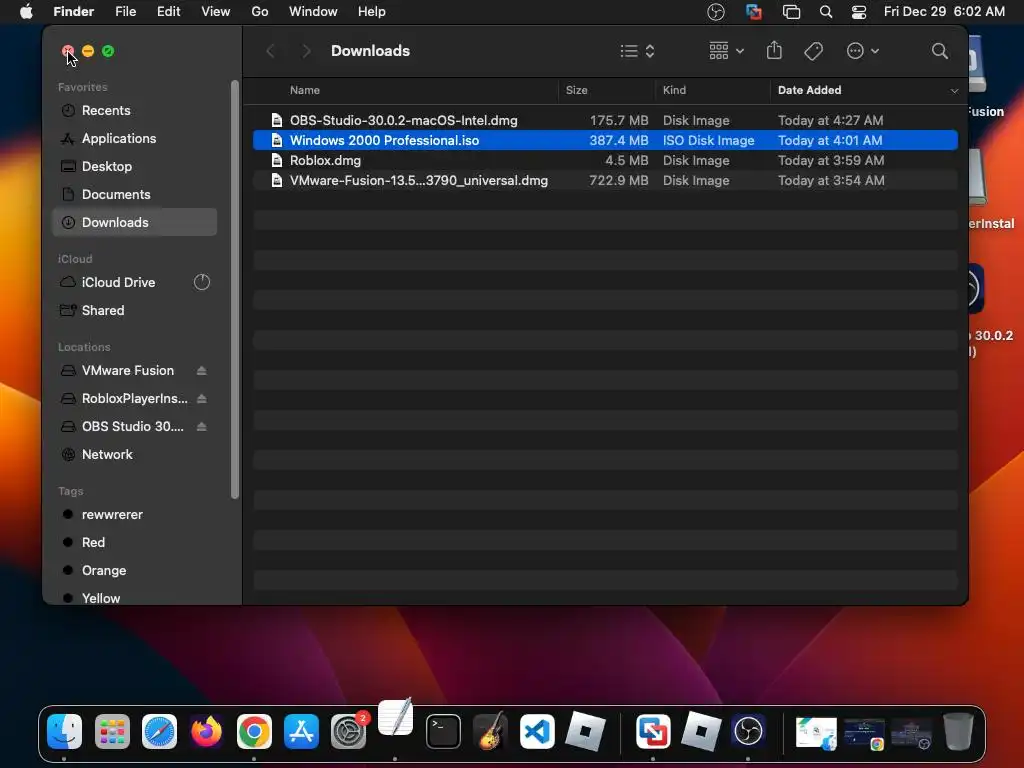Open the More actions ellipsis menu
This screenshot has height=768, width=1024.
(x=862, y=51)
